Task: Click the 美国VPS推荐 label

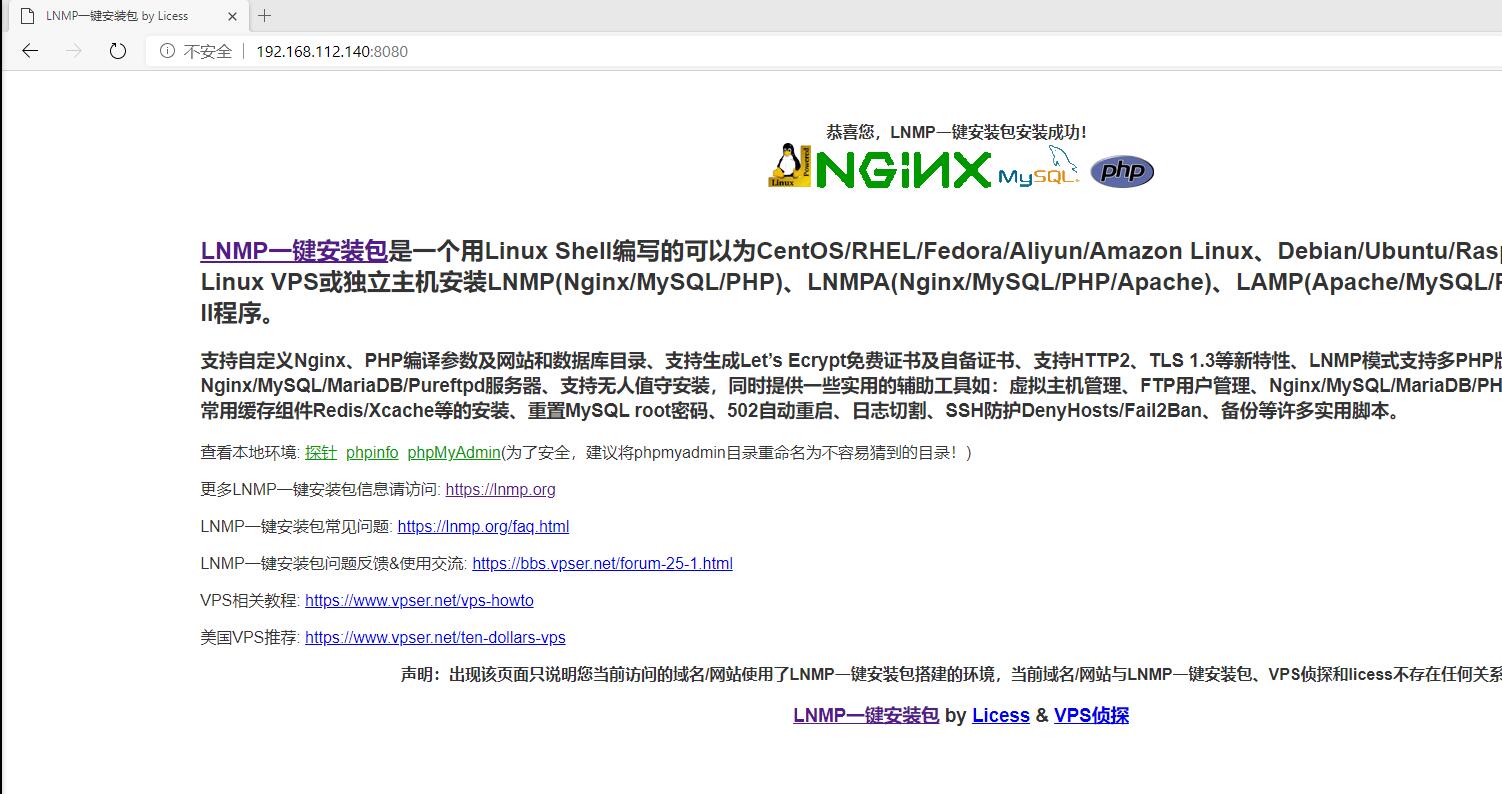Action: 250,638
